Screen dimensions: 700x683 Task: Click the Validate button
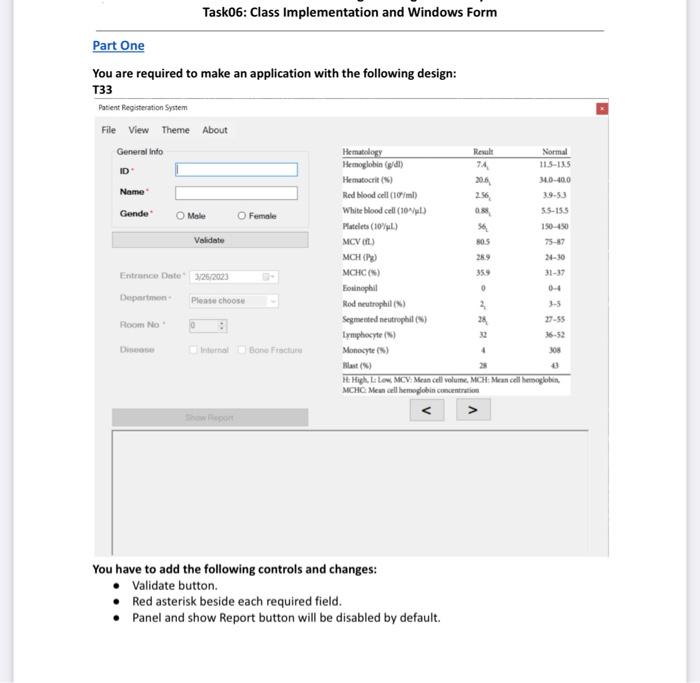210,240
